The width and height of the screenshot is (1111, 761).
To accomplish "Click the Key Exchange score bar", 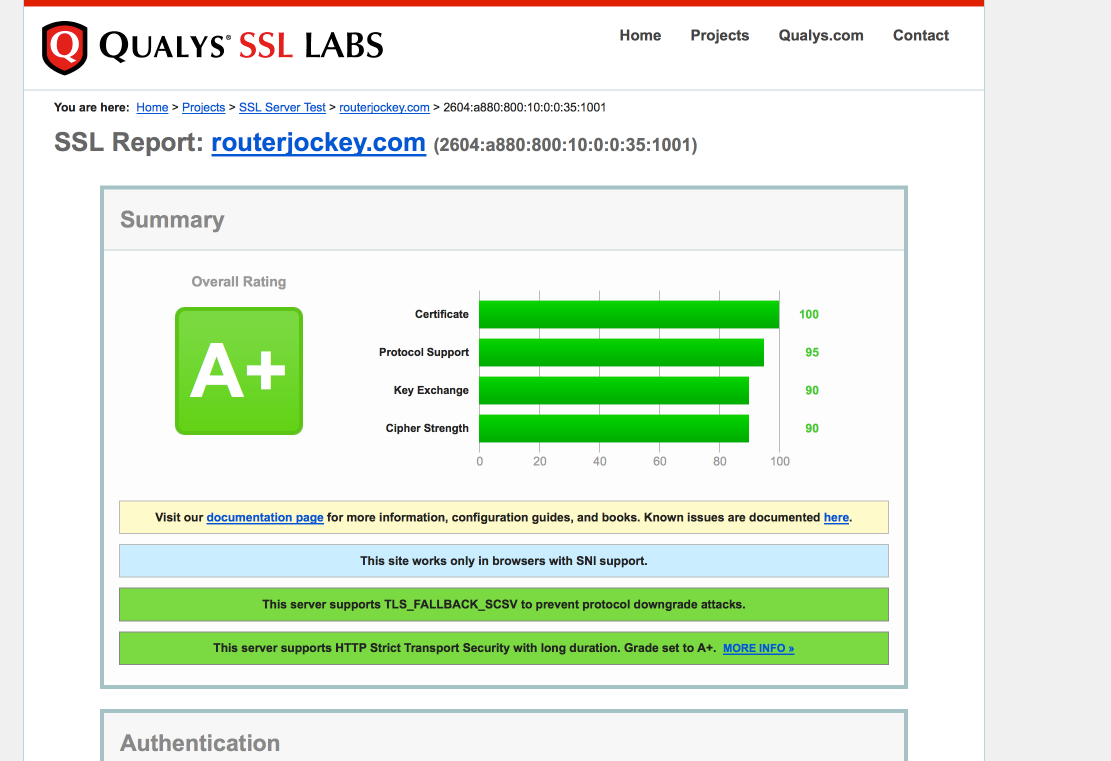I will [x=614, y=390].
